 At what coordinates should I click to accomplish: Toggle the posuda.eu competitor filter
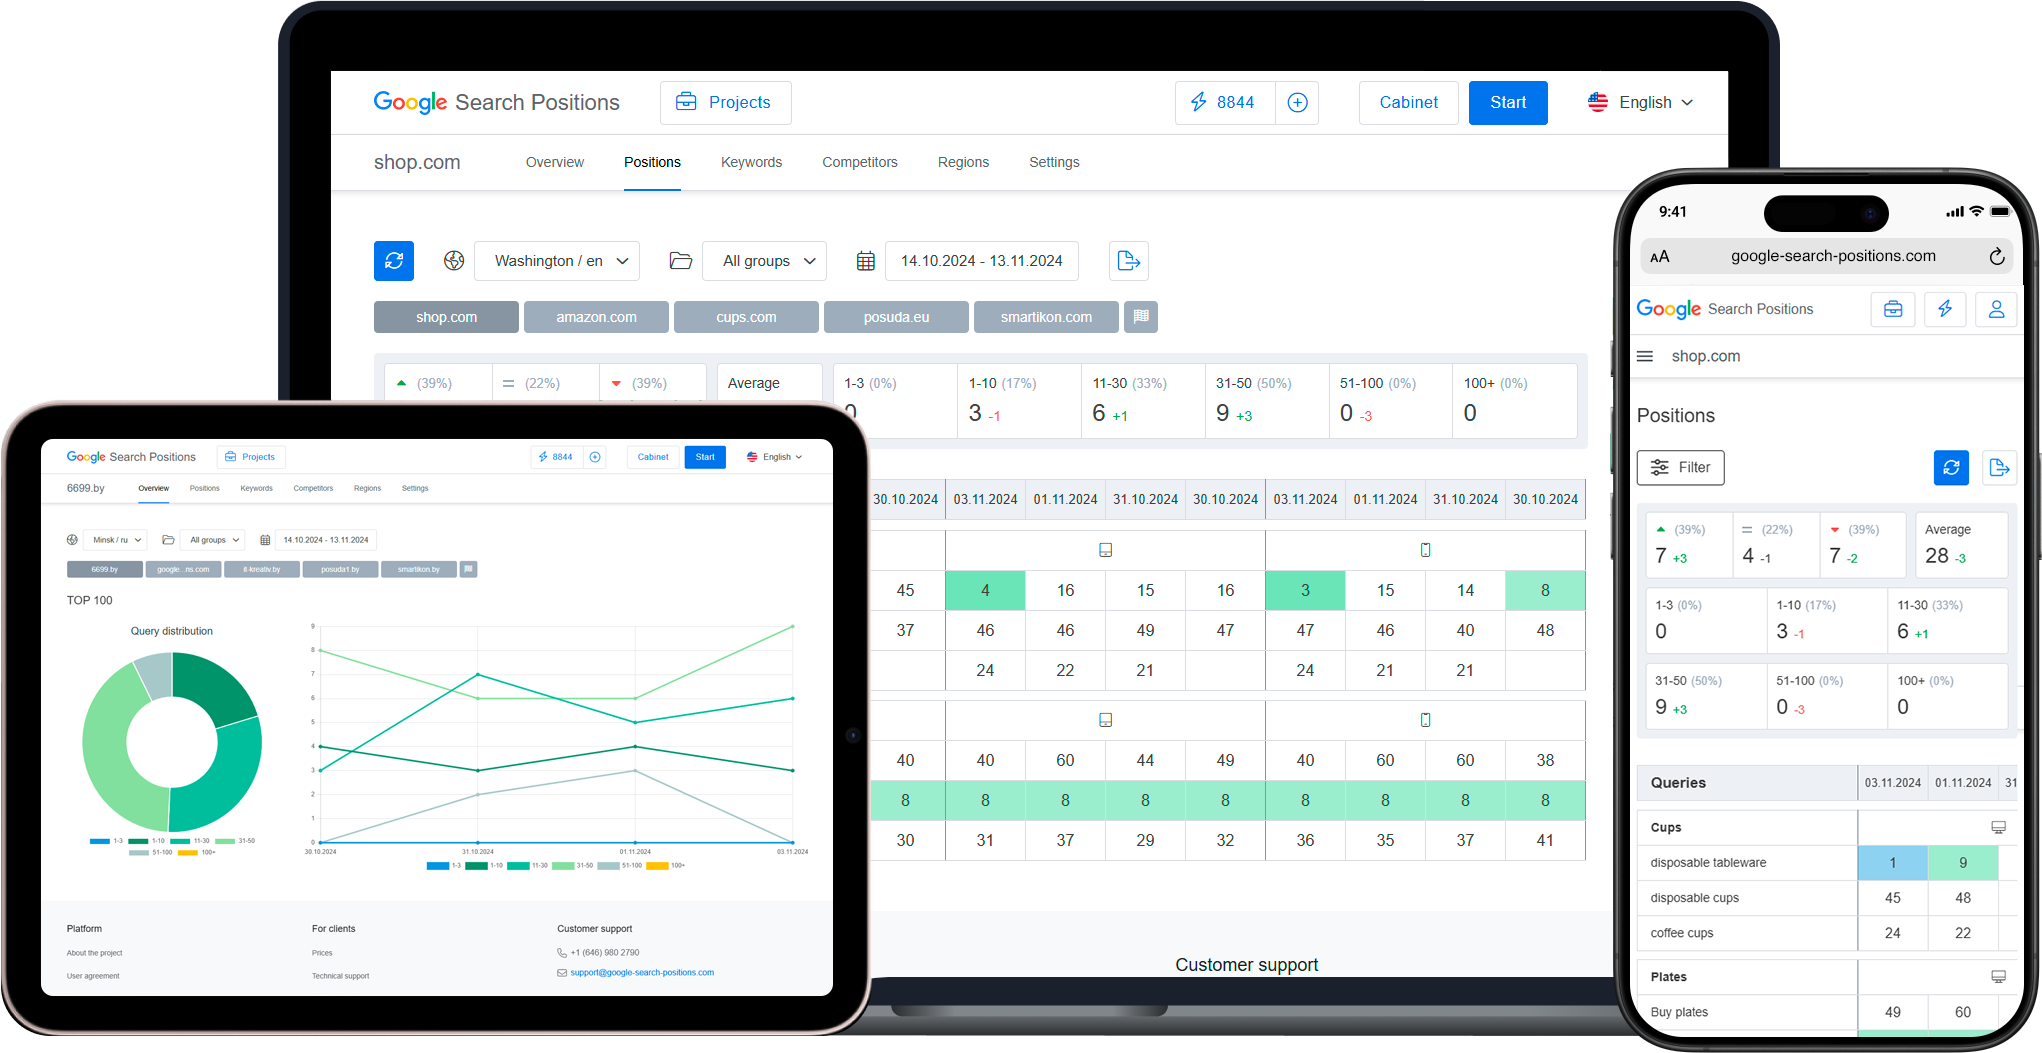(x=896, y=317)
